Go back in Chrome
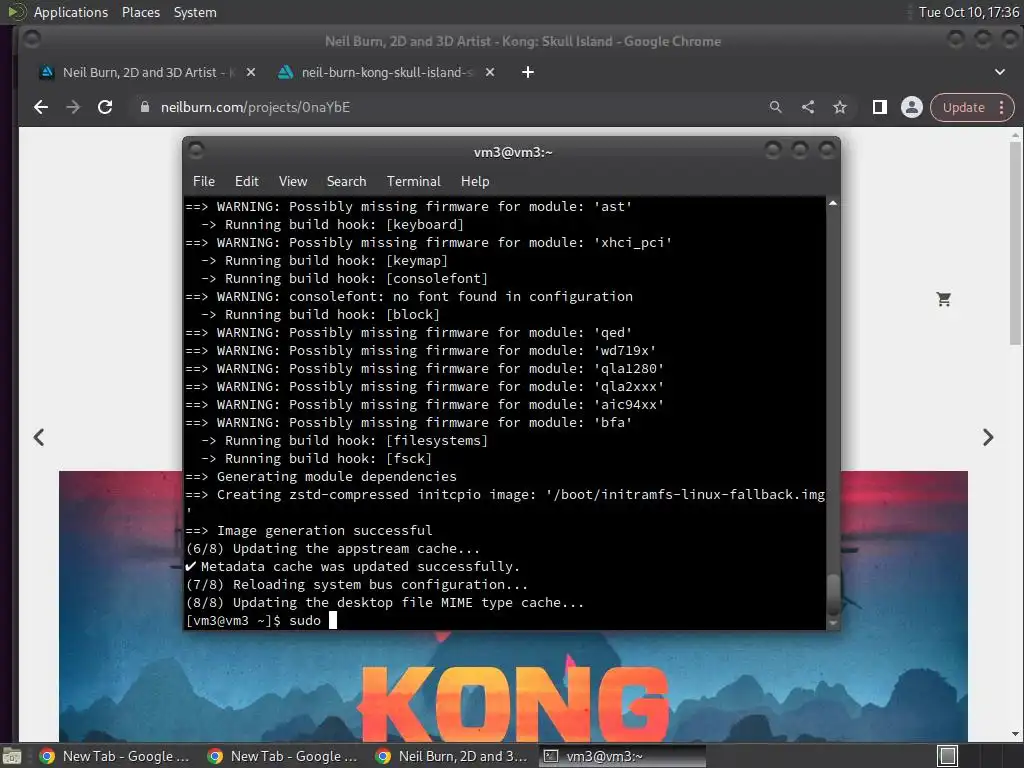Image resolution: width=1024 pixels, height=768 pixels. (x=40, y=107)
